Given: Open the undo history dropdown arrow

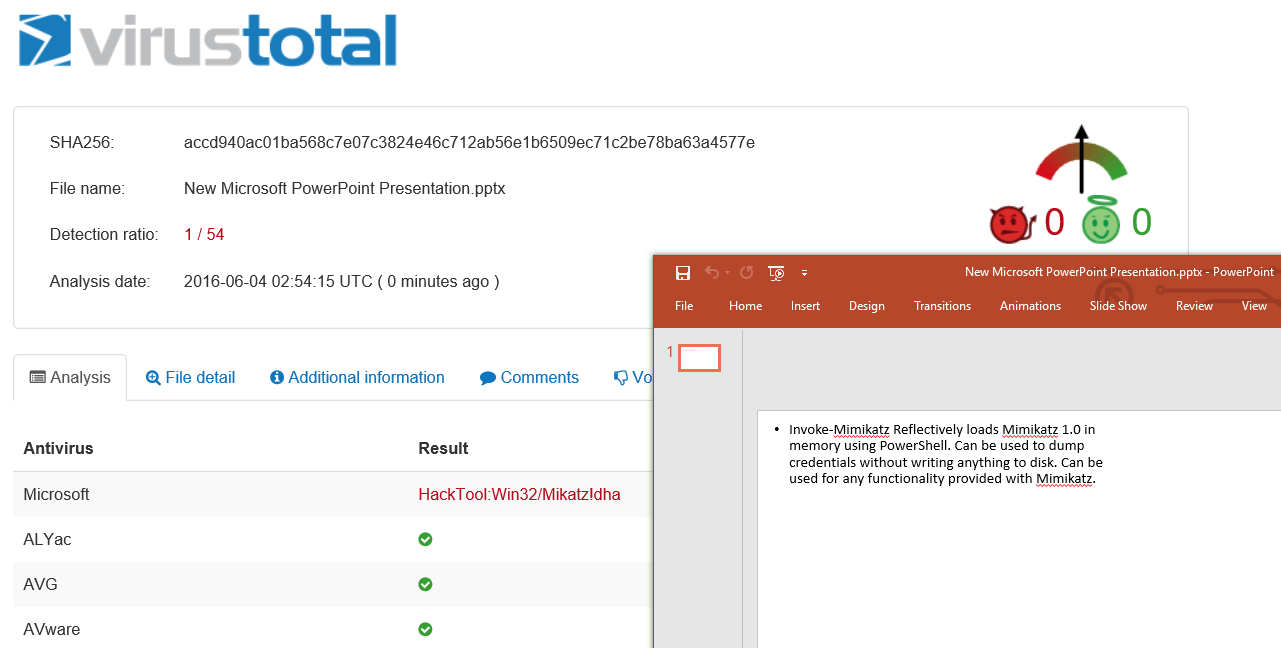Looking at the screenshot, I should click(x=727, y=273).
